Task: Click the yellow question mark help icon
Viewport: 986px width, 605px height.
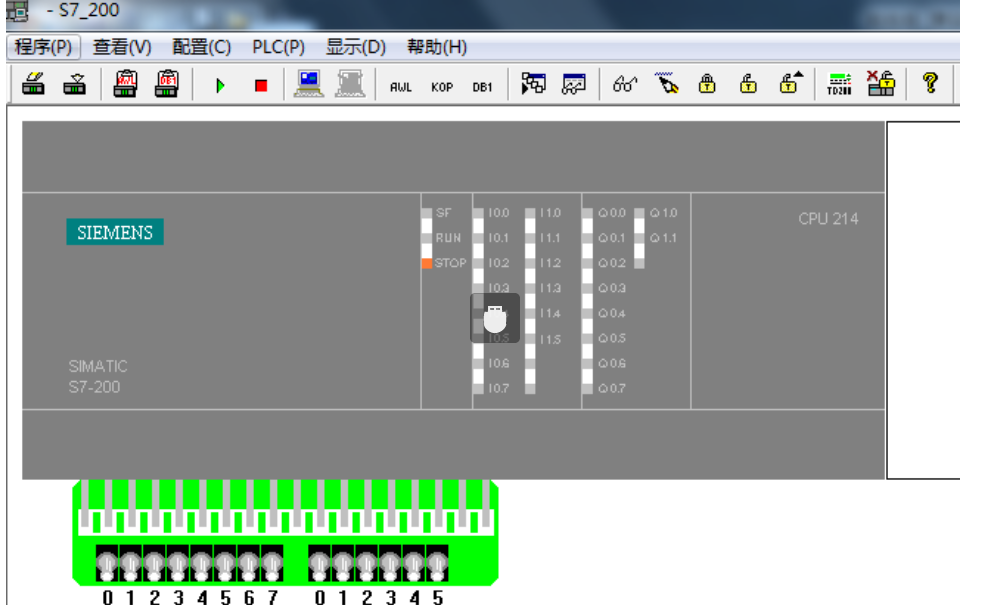Action: 931,84
